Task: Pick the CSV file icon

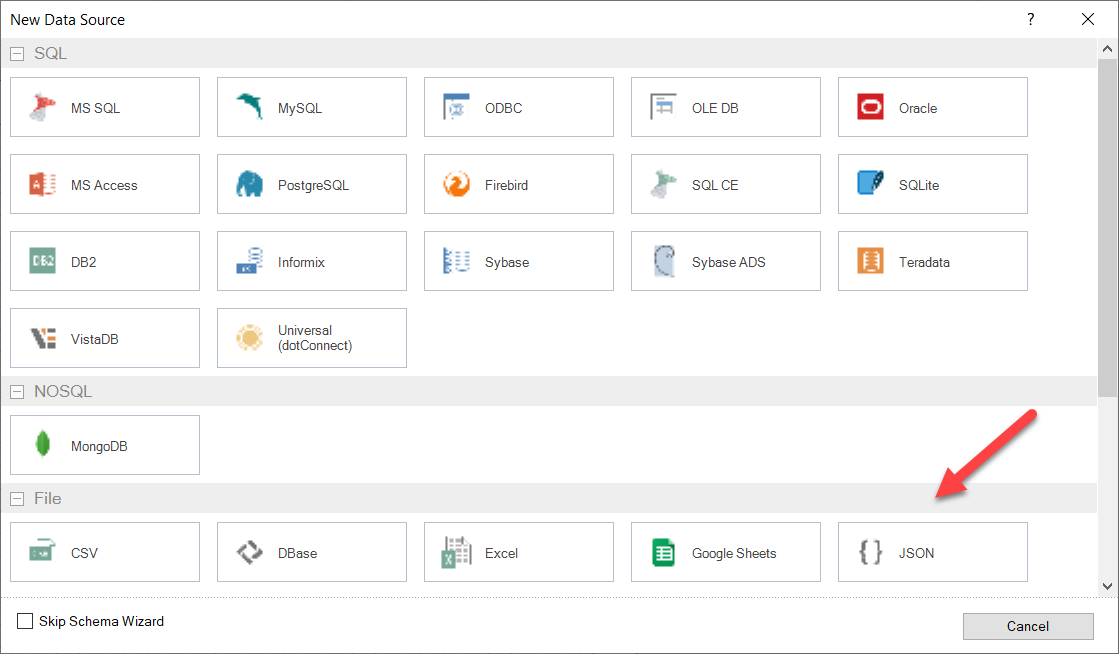Action: tap(42, 552)
